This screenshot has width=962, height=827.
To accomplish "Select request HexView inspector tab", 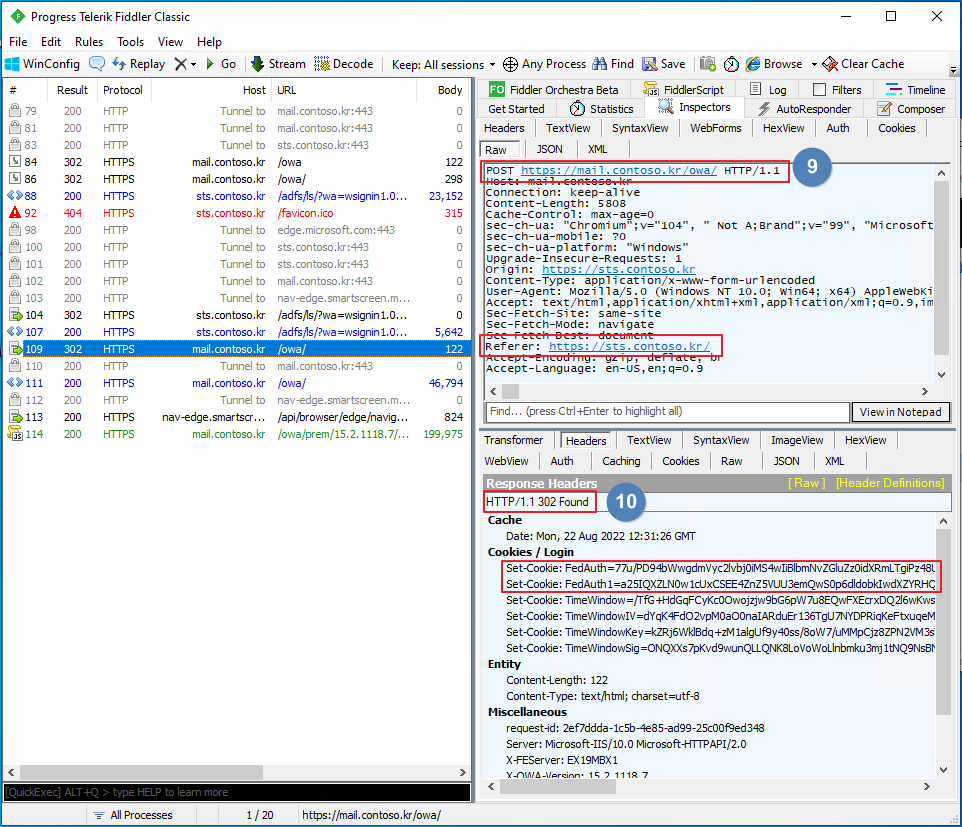I will 783,128.
